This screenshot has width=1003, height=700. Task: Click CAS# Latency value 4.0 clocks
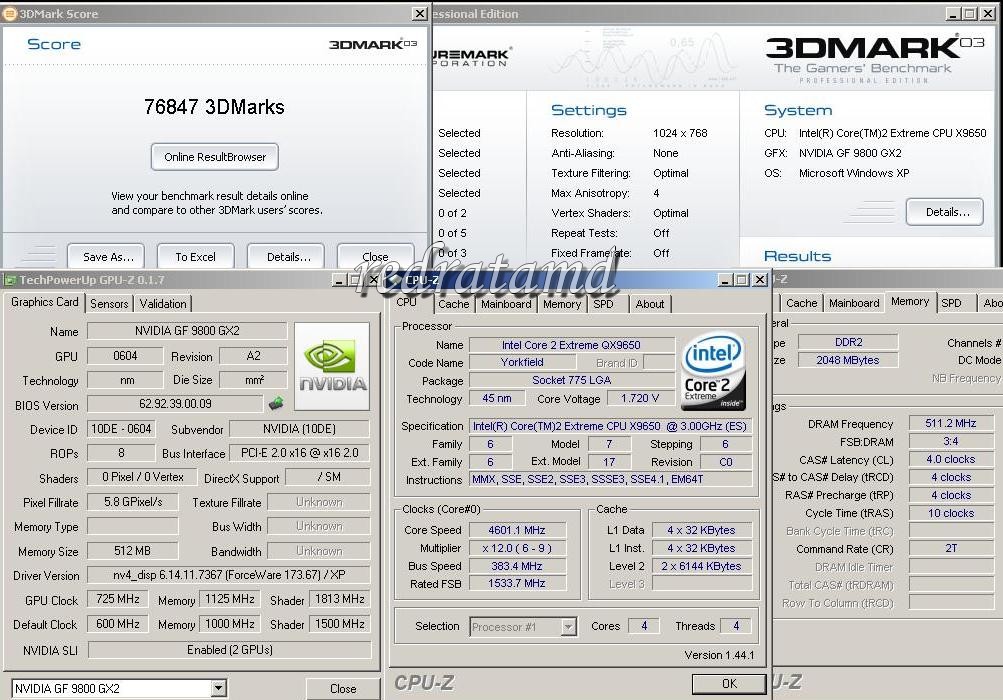(951, 459)
